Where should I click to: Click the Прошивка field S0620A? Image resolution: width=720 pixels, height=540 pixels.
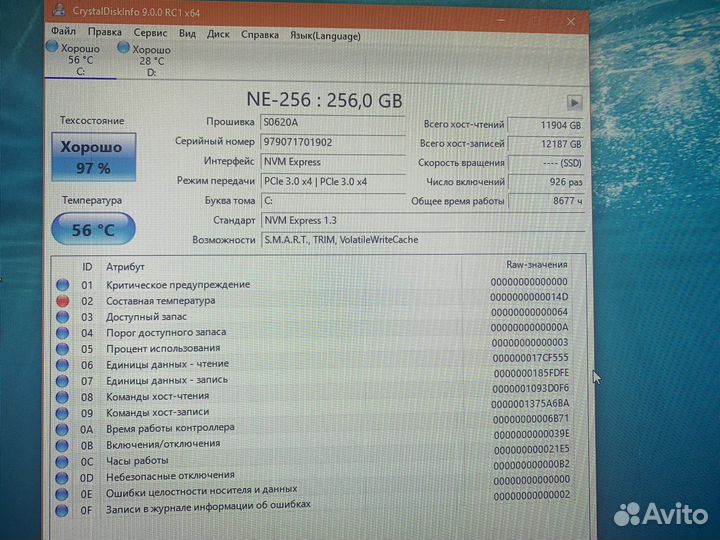[x=333, y=123]
